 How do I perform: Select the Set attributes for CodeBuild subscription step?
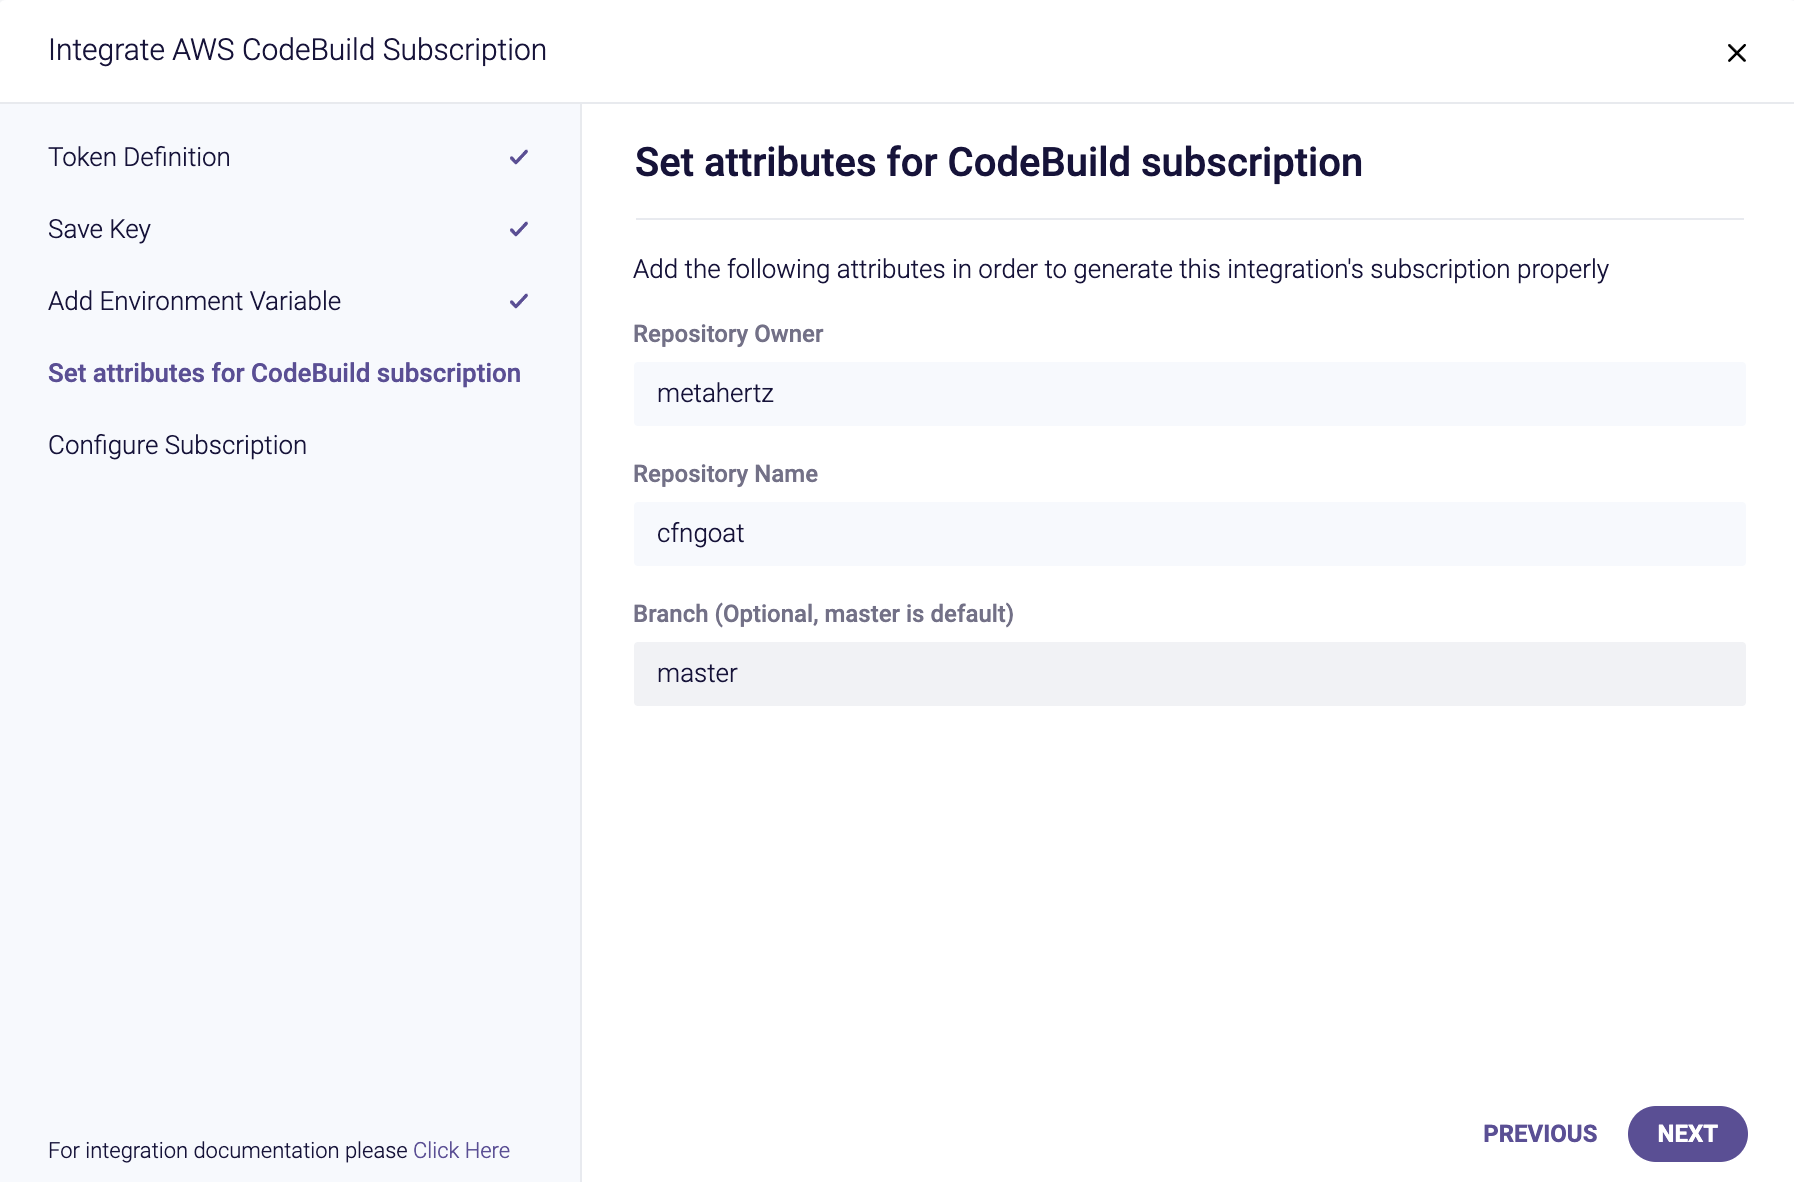coord(284,373)
